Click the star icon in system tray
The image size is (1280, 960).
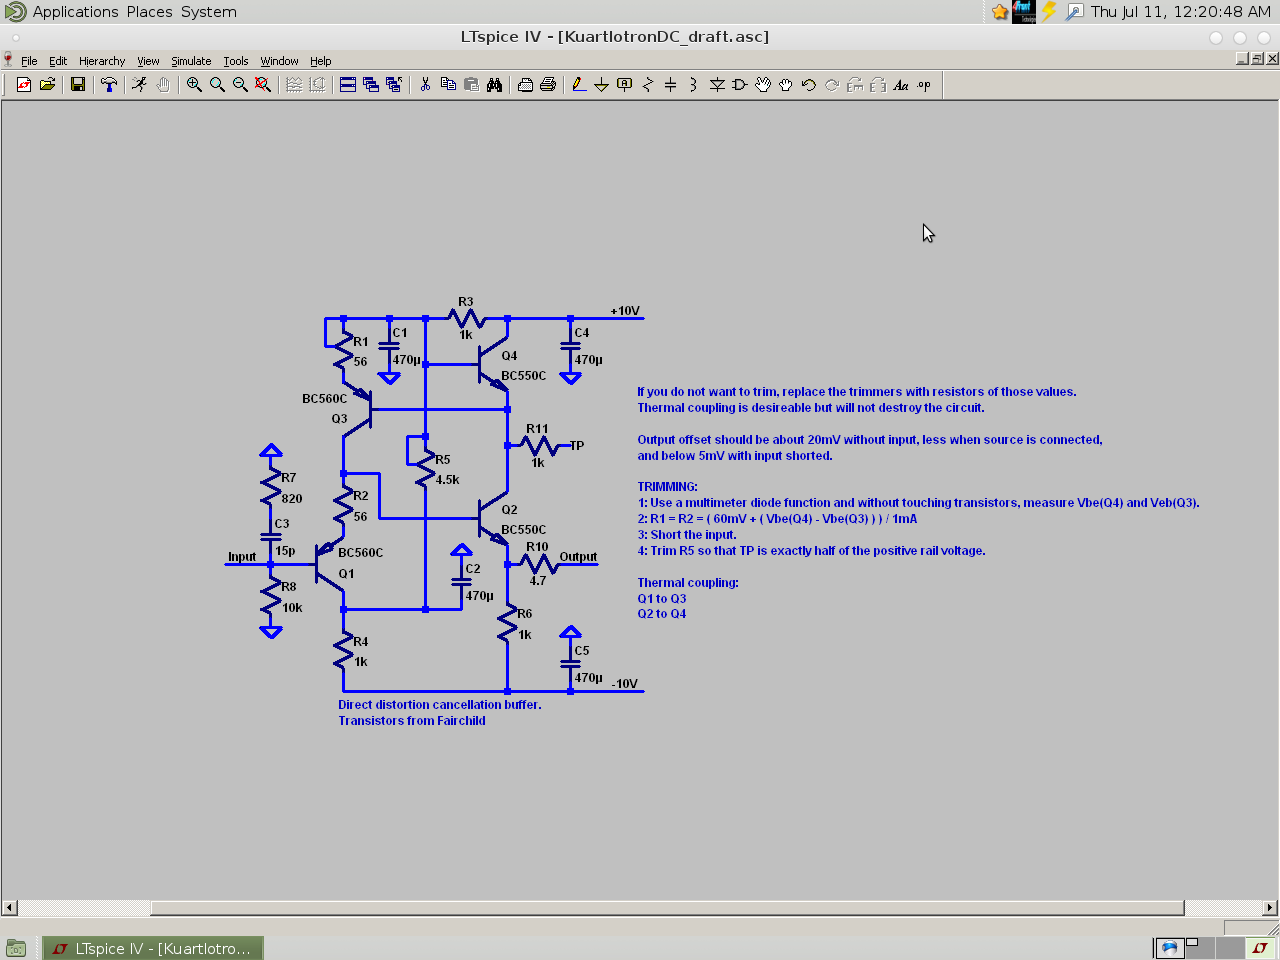(x=1000, y=12)
